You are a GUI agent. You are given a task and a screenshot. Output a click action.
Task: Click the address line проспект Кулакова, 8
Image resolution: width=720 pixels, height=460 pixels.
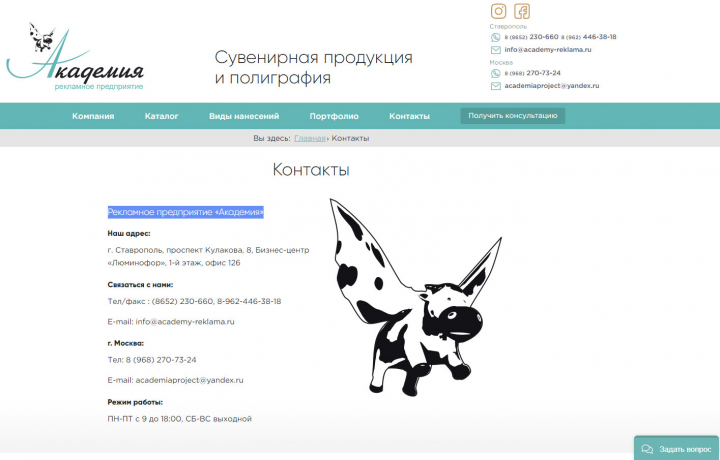click(208, 250)
